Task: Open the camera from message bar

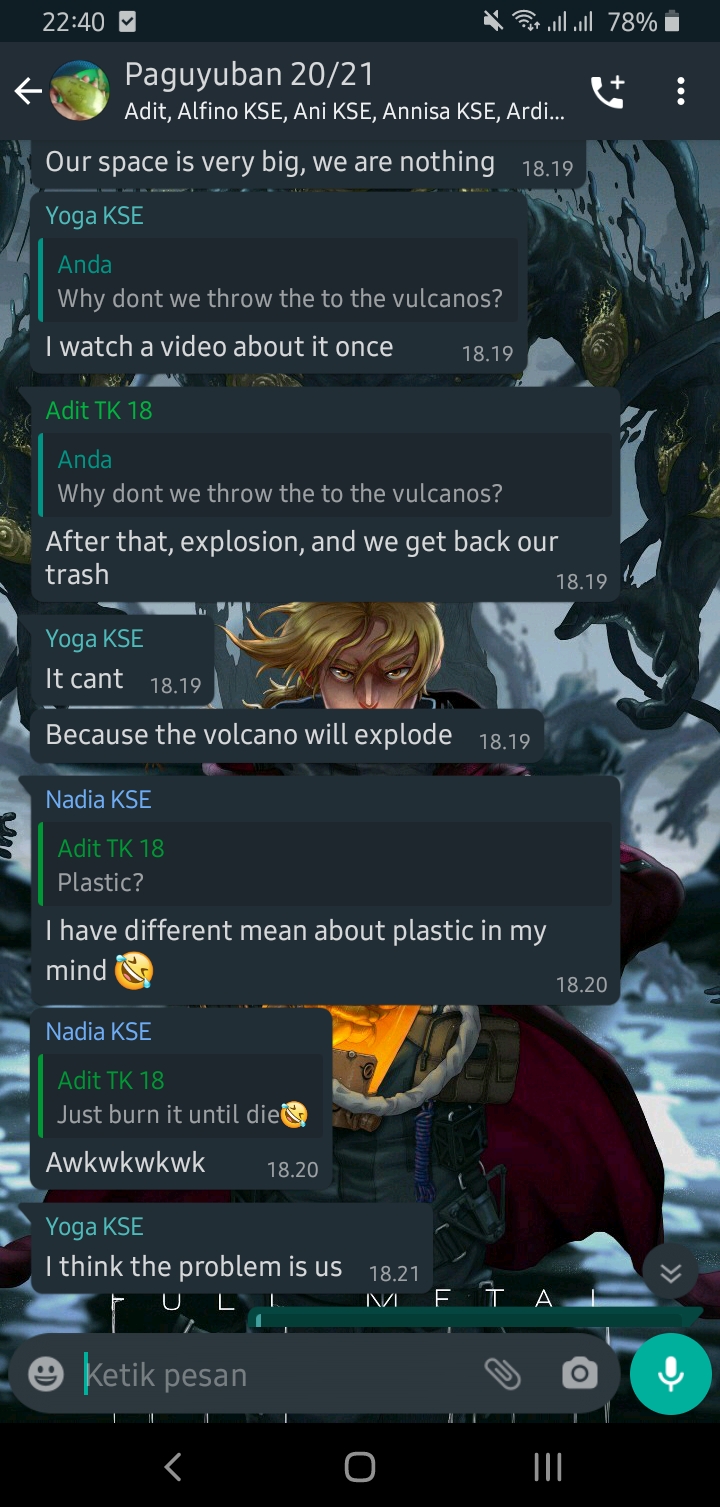Action: pos(580,1374)
